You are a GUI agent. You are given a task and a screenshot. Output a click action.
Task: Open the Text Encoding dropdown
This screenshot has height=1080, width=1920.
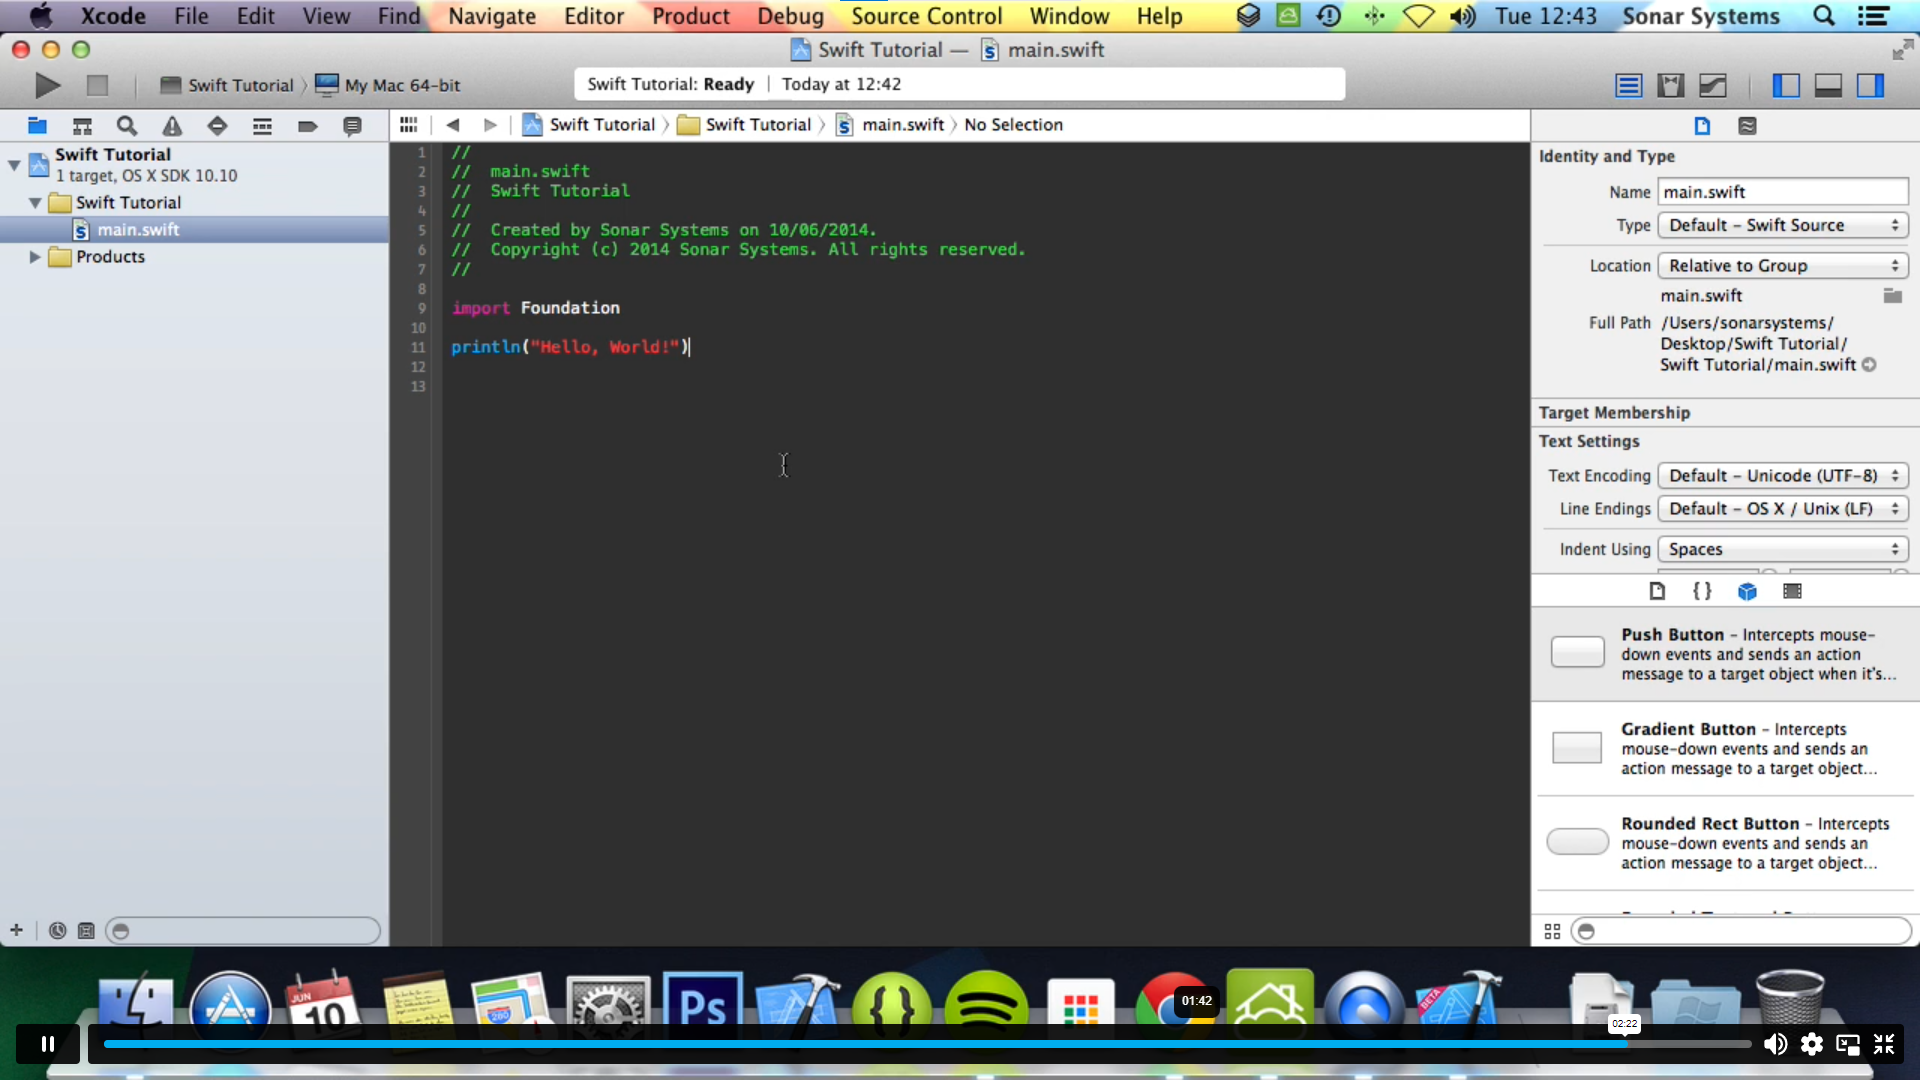tap(1783, 475)
